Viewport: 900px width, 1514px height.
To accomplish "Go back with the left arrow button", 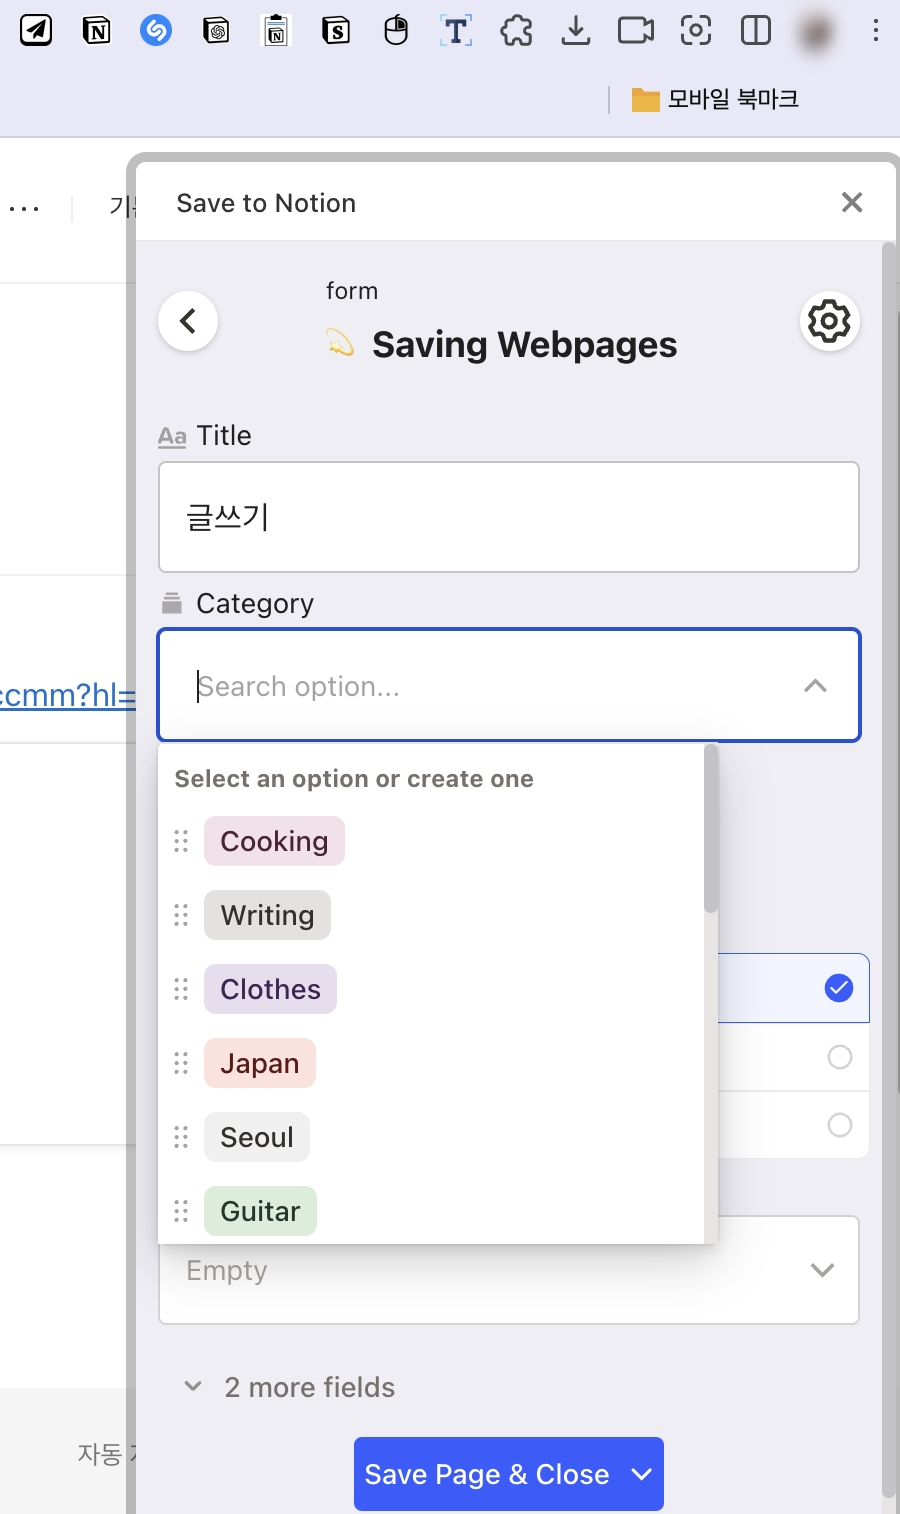I will point(188,321).
